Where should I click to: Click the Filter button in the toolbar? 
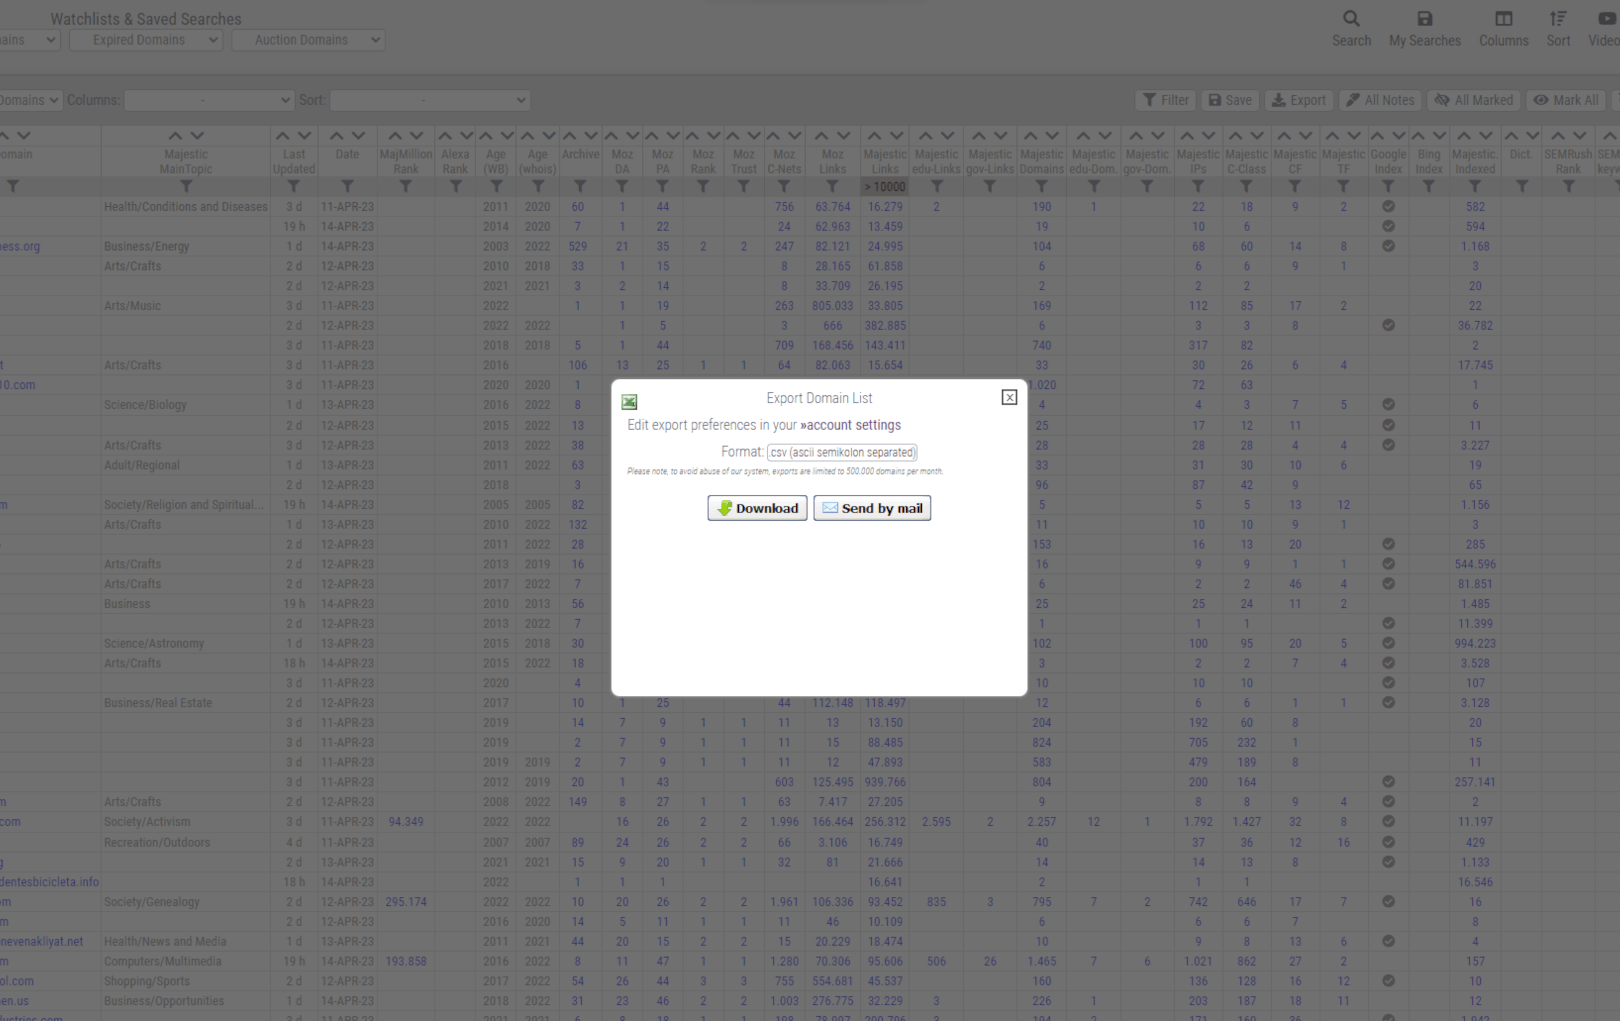pyautogui.click(x=1165, y=100)
